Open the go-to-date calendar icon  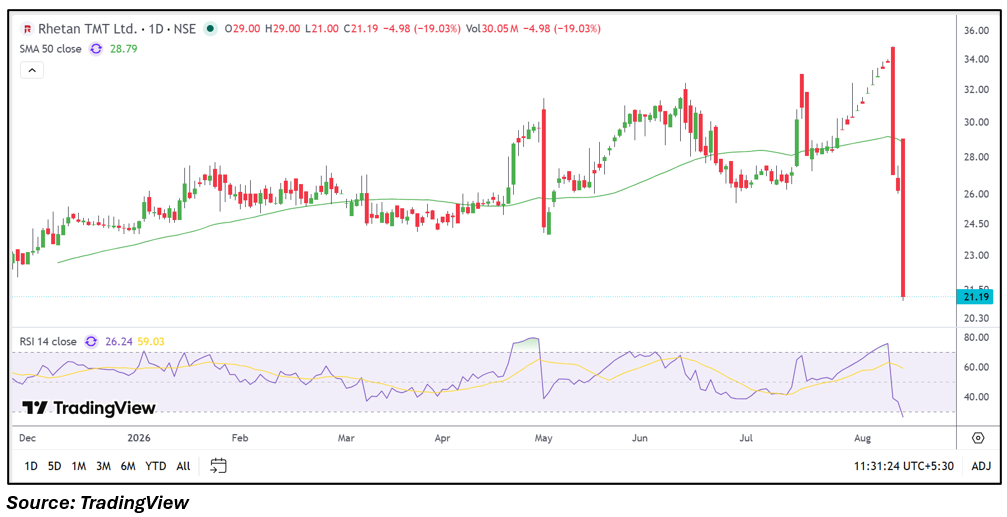pyautogui.click(x=218, y=466)
